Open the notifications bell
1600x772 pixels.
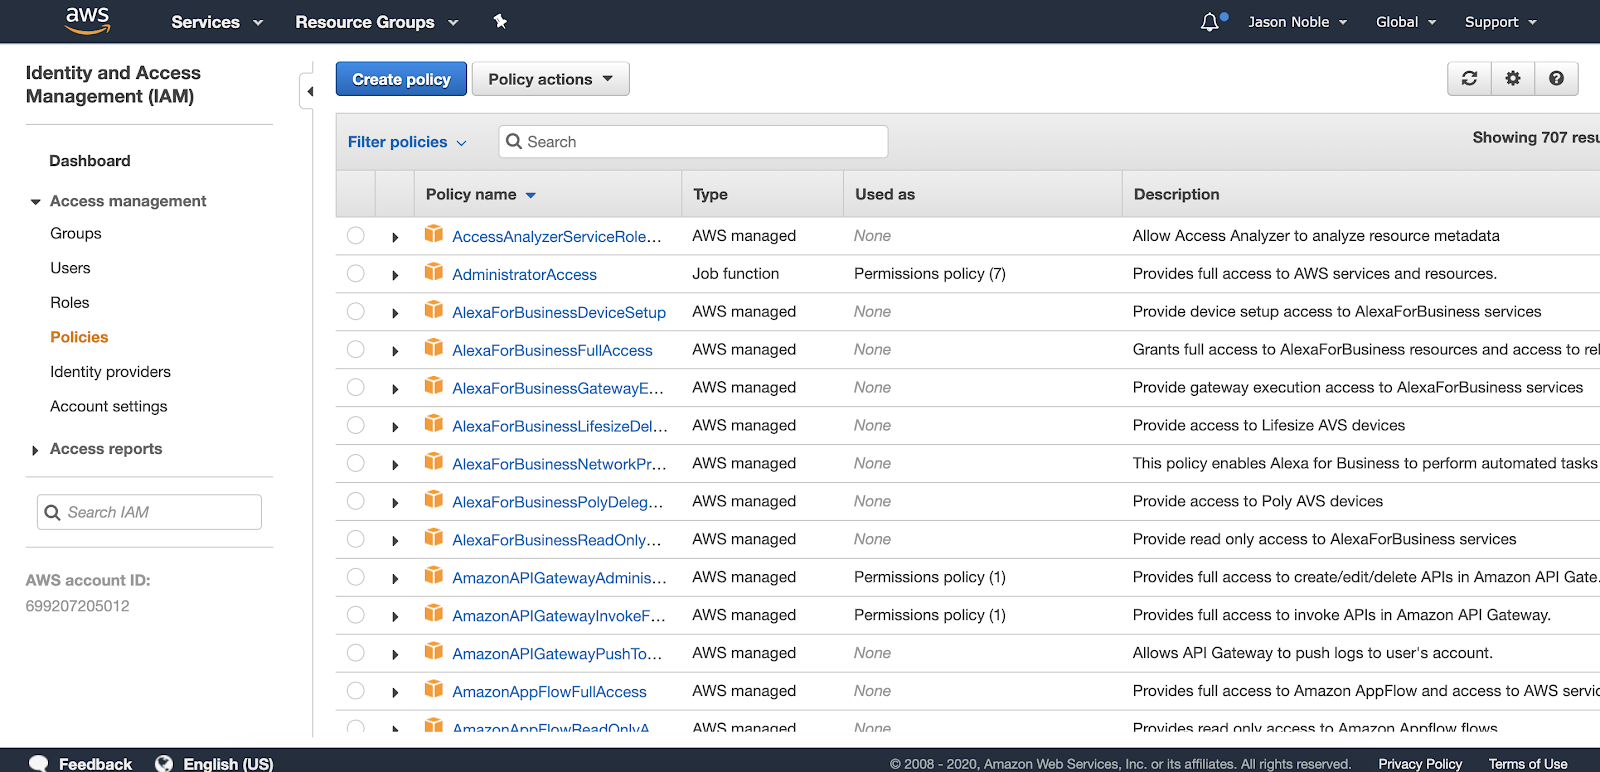coord(1210,22)
